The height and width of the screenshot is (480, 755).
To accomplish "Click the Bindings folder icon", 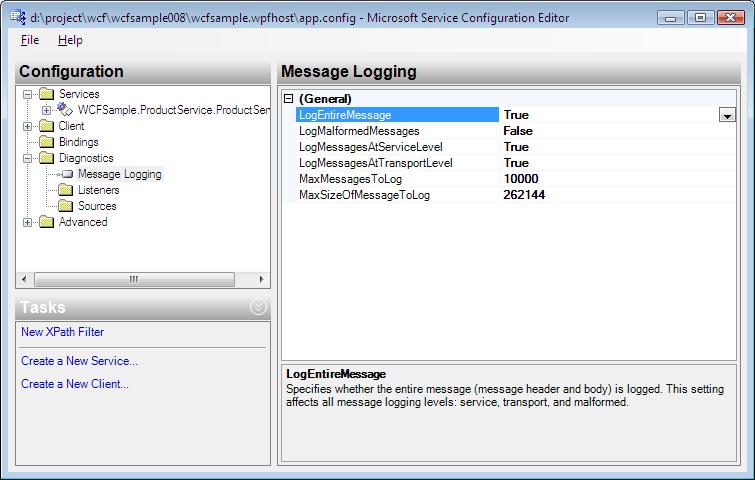I will click(x=47, y=142).
